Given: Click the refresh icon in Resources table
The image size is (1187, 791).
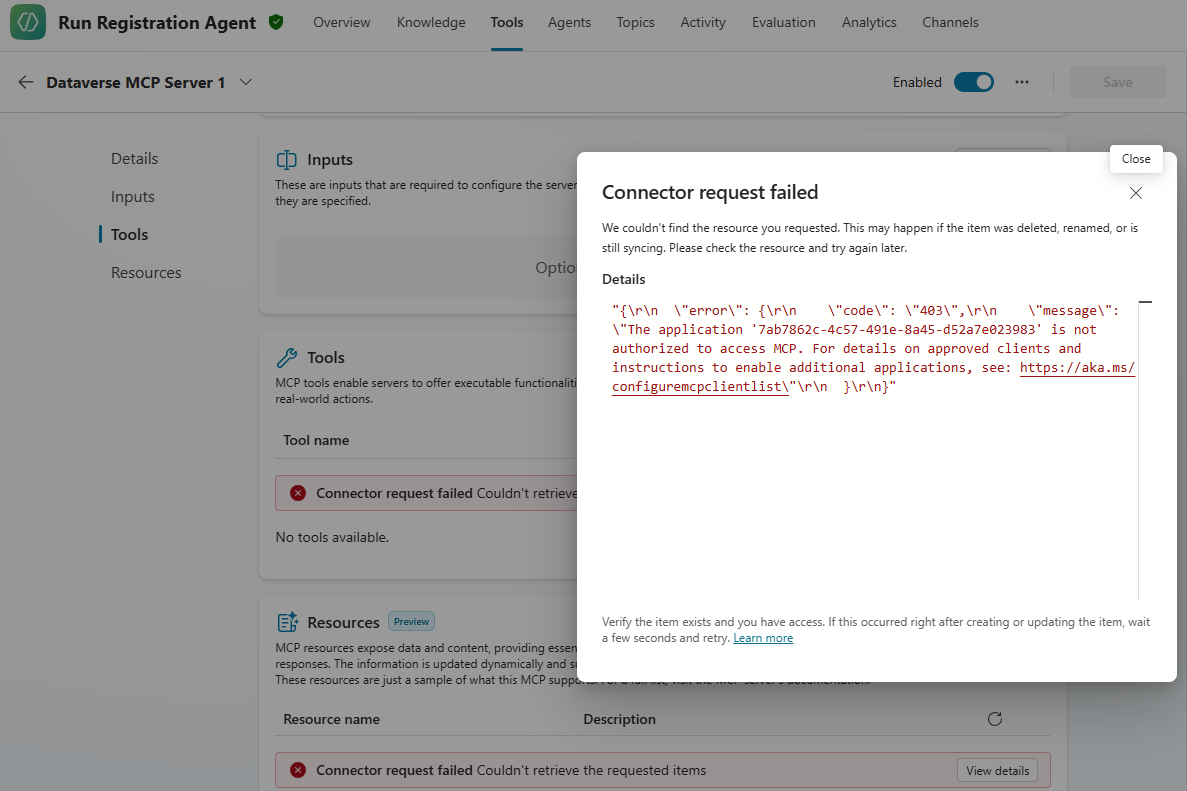Looking at the screenshot, I should pos(994,719).
